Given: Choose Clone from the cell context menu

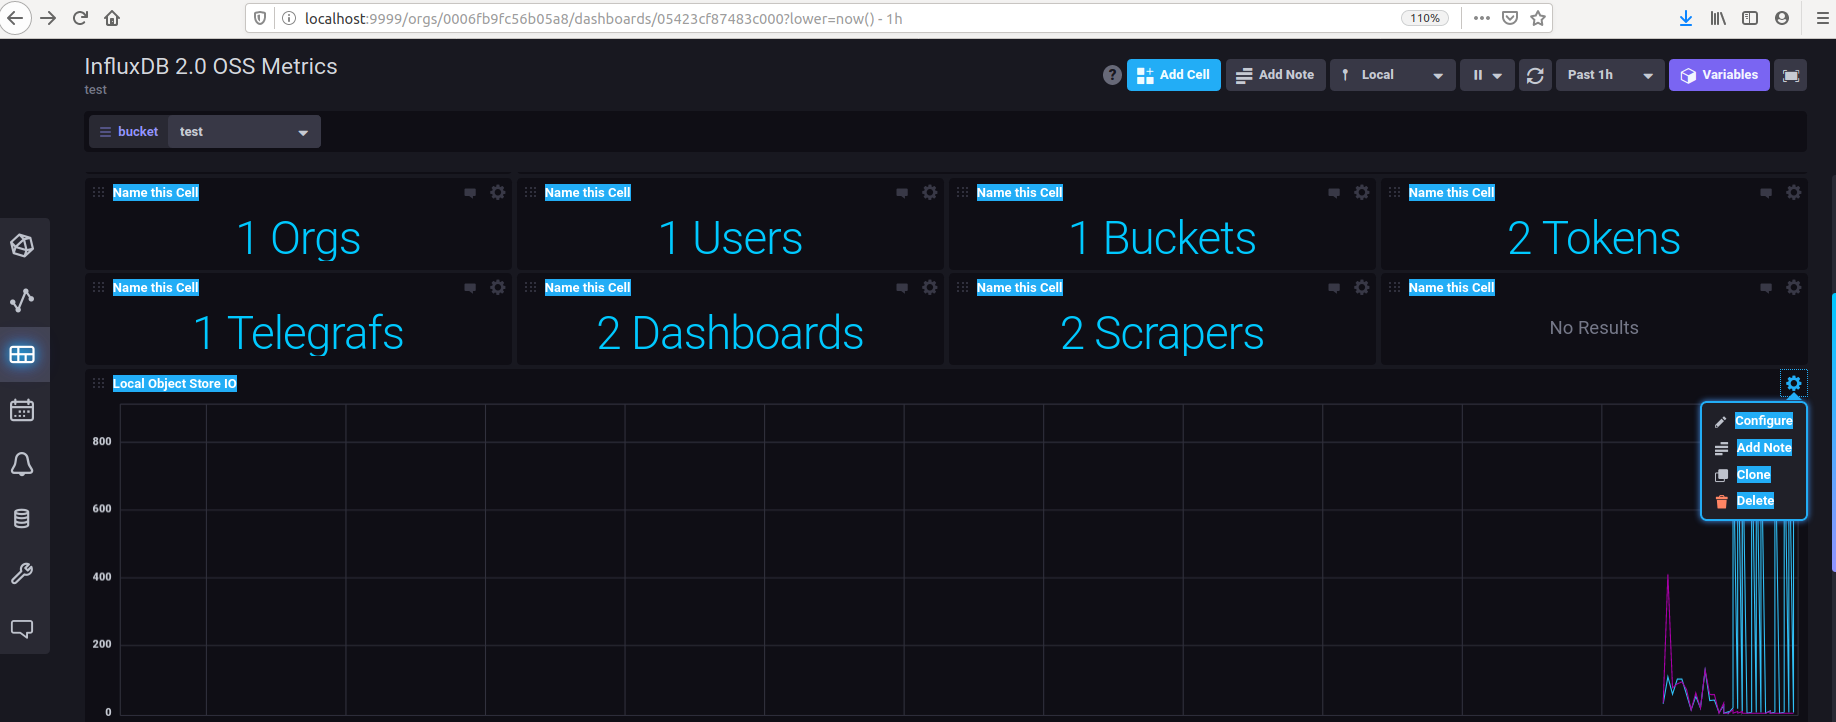Looking at the screenshot, I should click(1754, 475).
